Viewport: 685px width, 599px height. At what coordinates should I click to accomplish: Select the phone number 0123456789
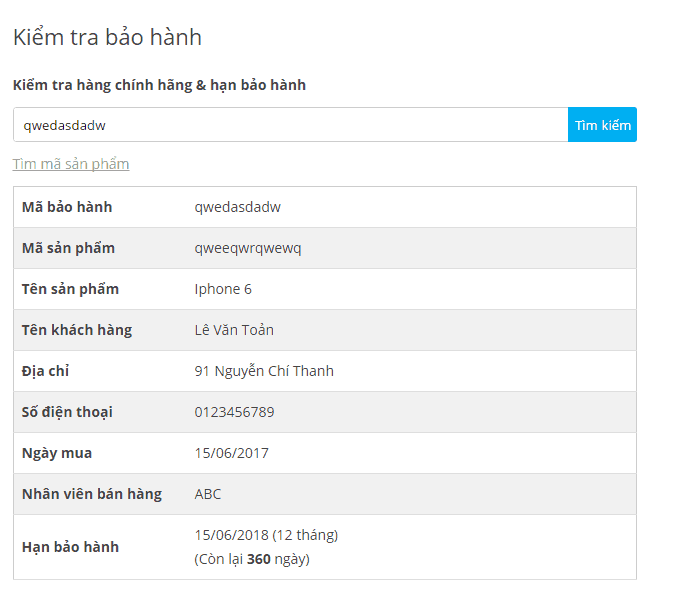(x=234, y=412)
